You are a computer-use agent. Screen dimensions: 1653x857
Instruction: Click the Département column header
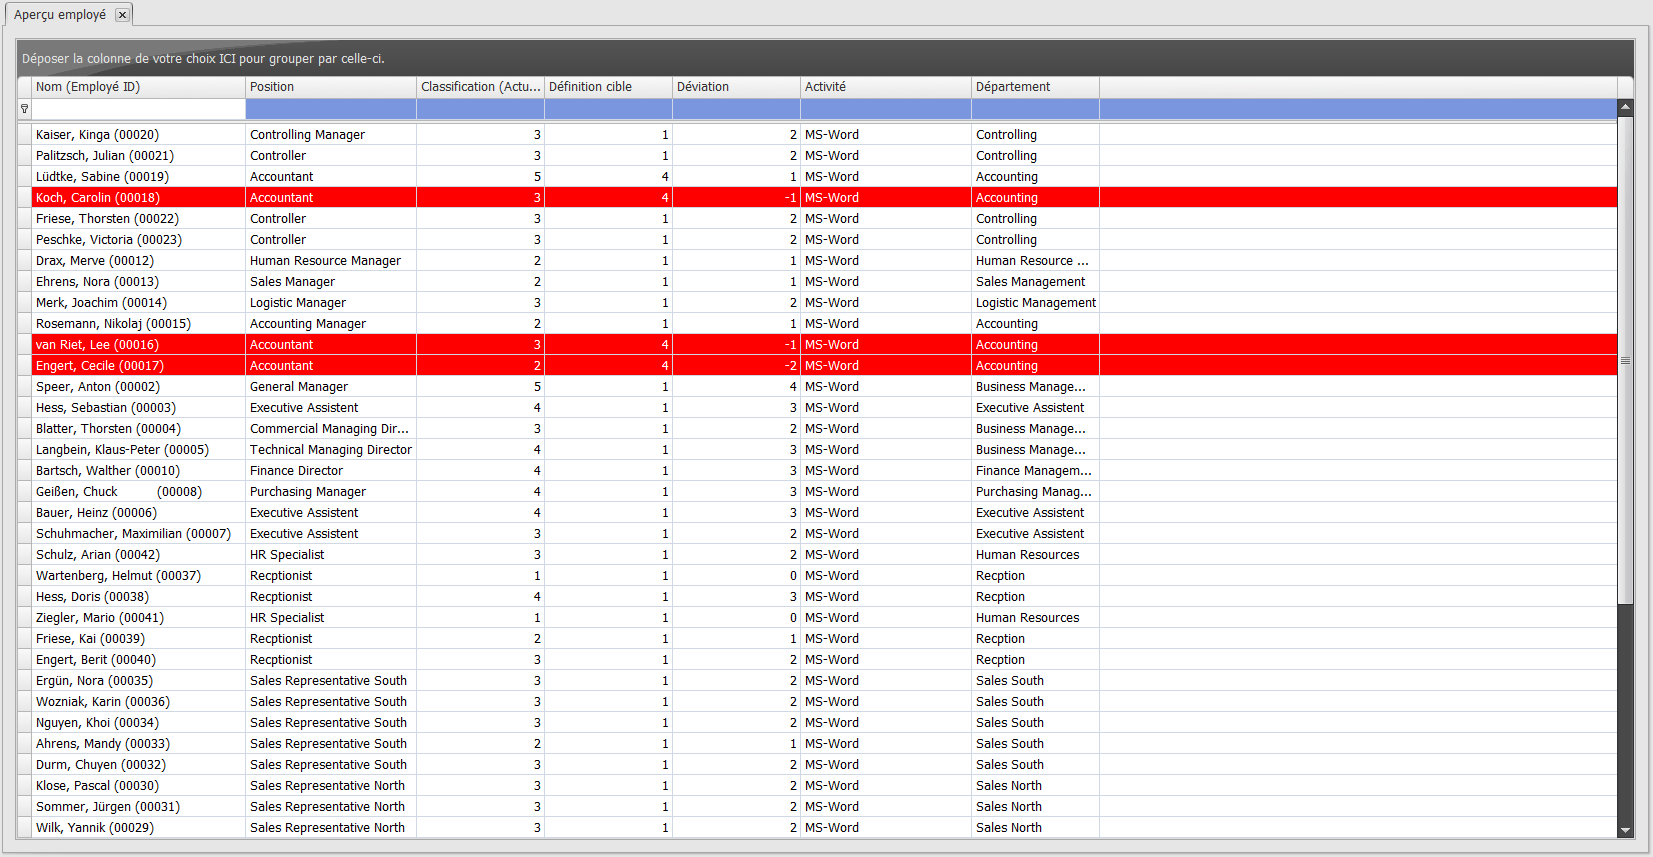click(1035, 87)
